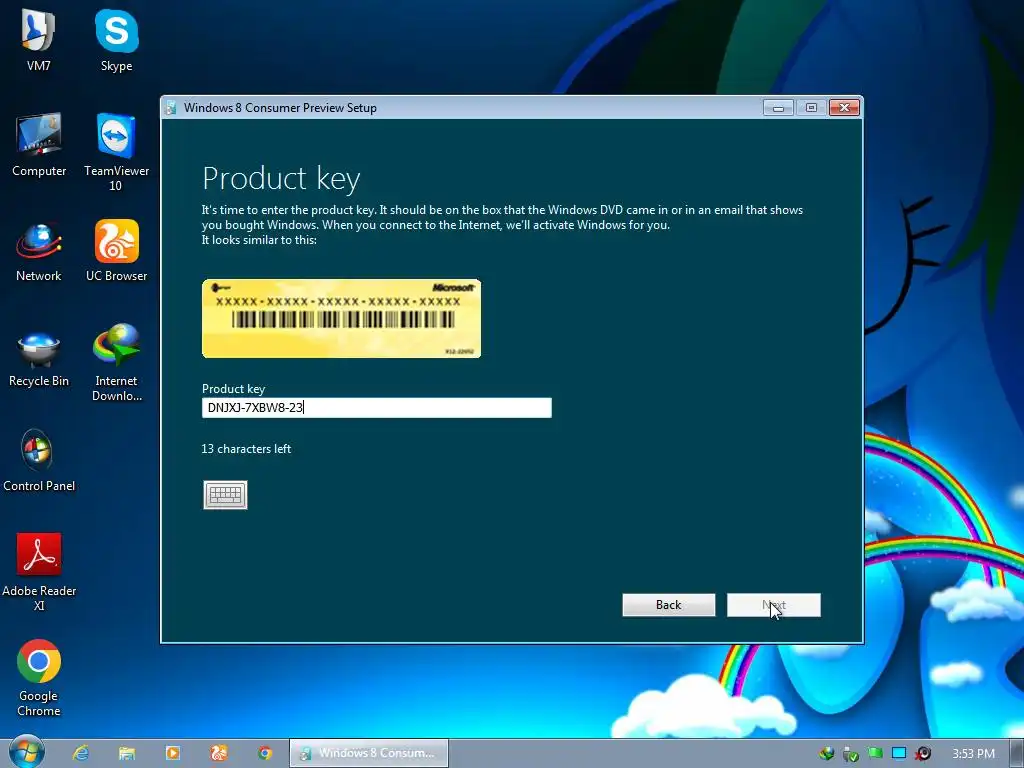Click the red circular tray icon

click(x=923, y=754)
